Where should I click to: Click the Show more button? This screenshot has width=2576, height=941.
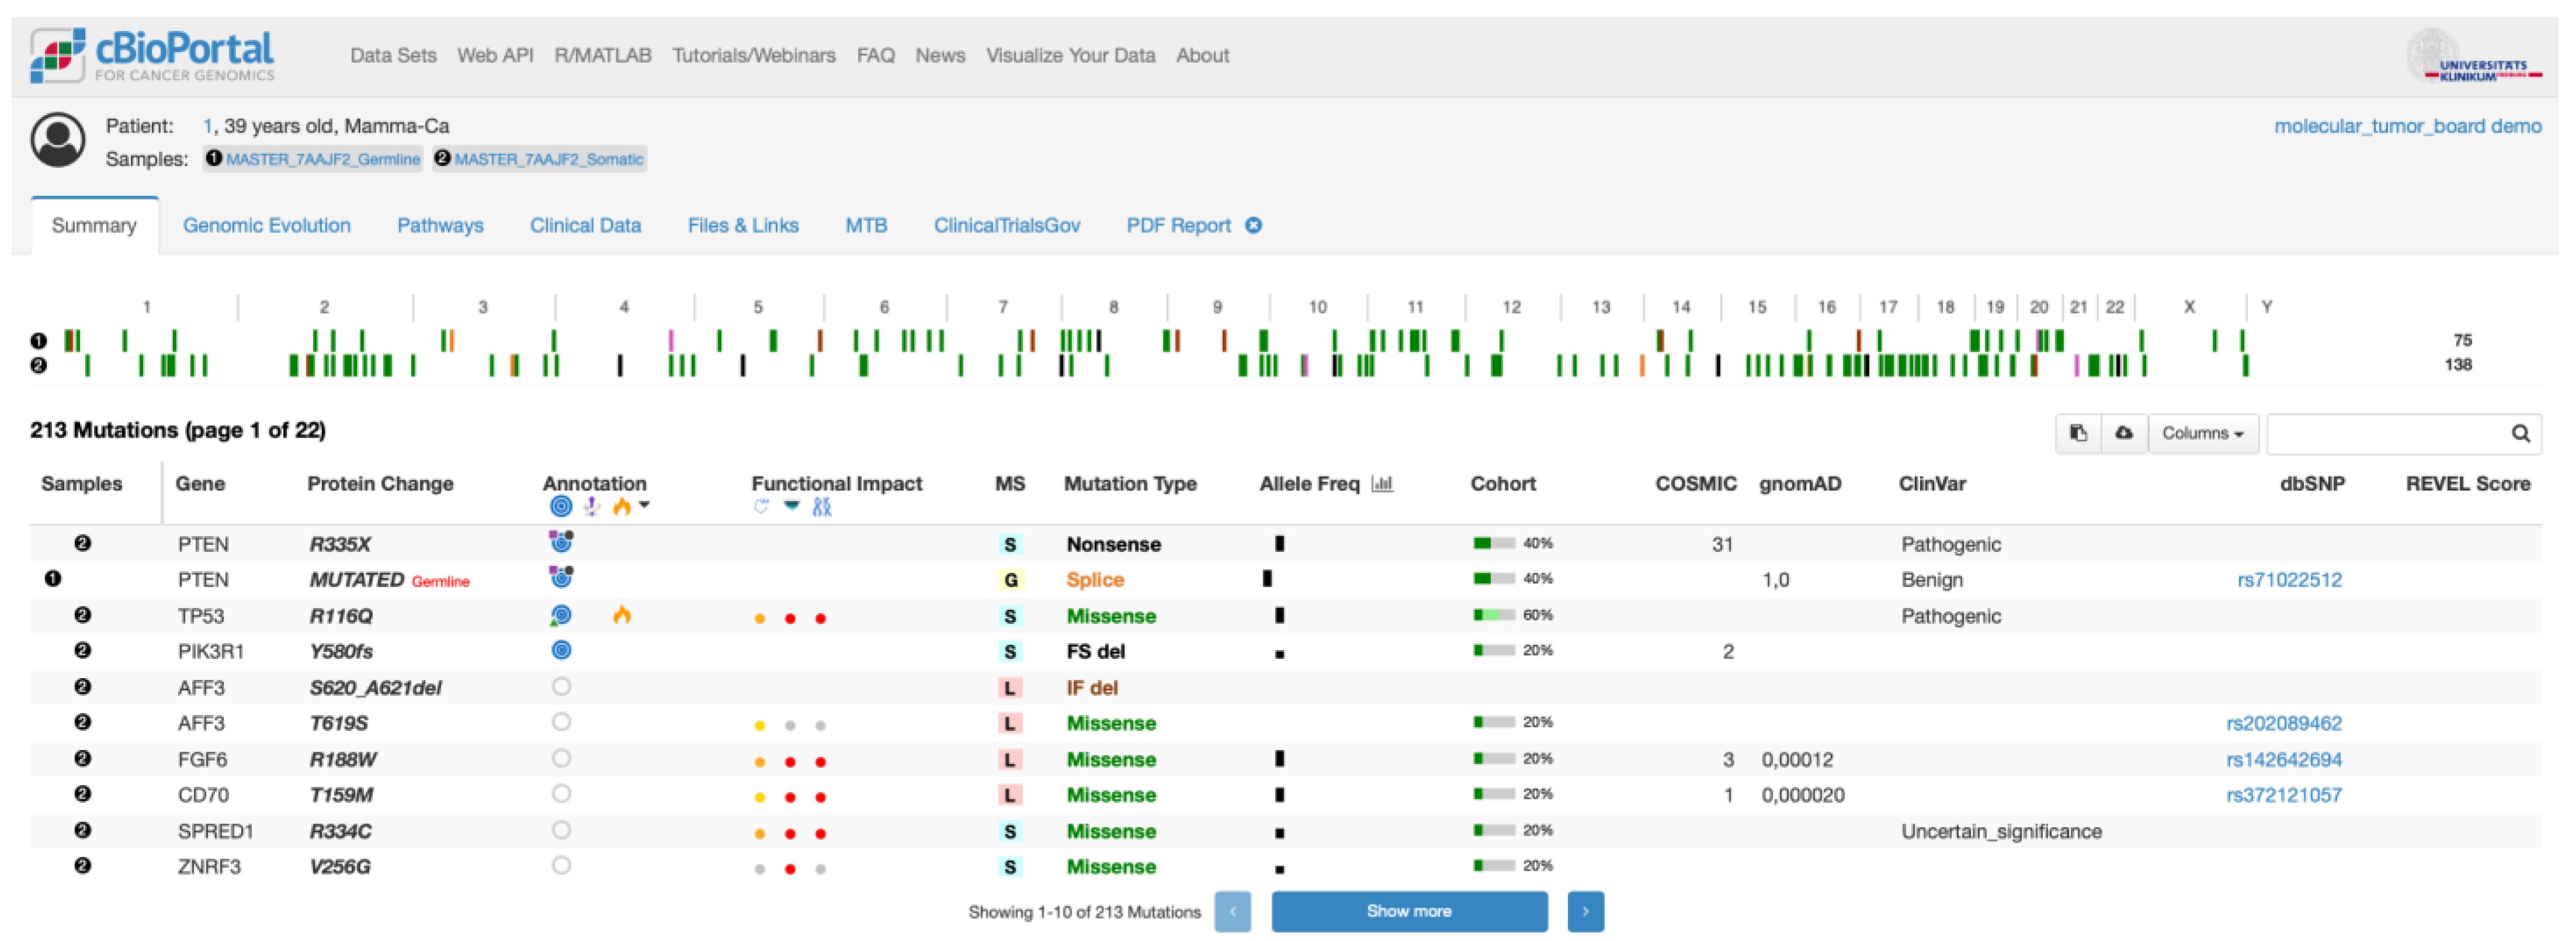[x=1408, y=911]
